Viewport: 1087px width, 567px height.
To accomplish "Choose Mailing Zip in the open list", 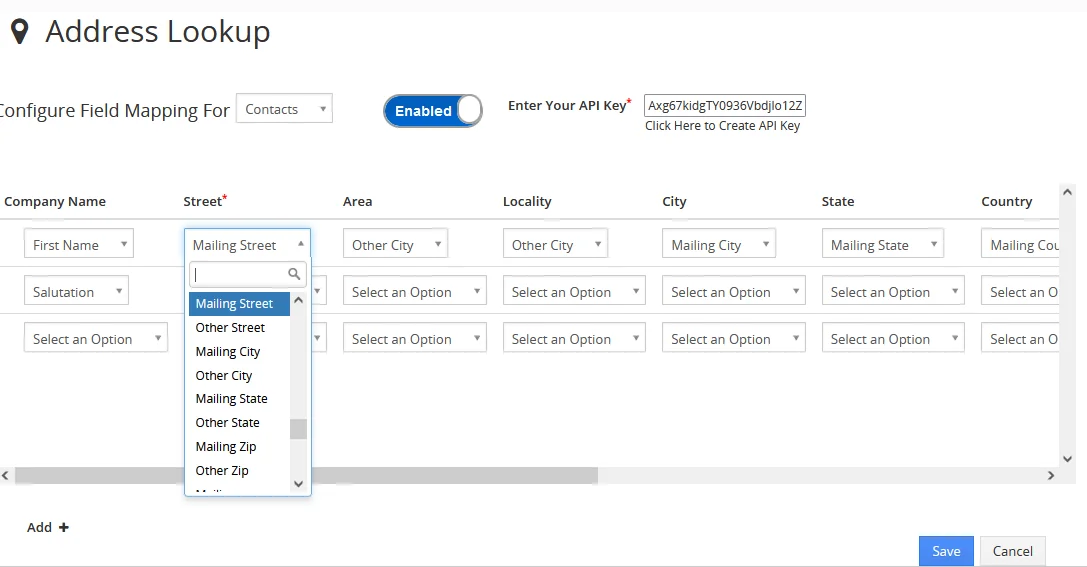I will (226, 447).
